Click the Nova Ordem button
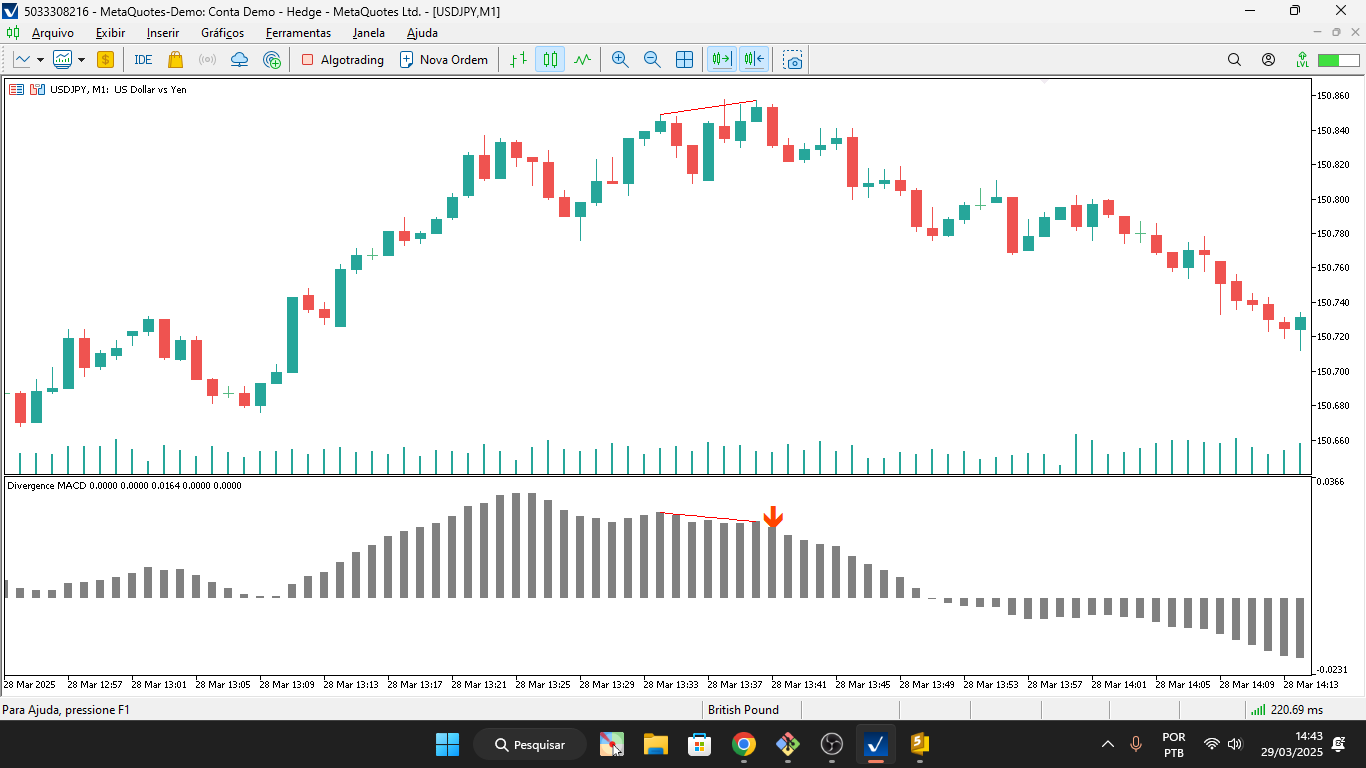The height and width of the screenshot is (768, 1366). click(x=444, y=59)
